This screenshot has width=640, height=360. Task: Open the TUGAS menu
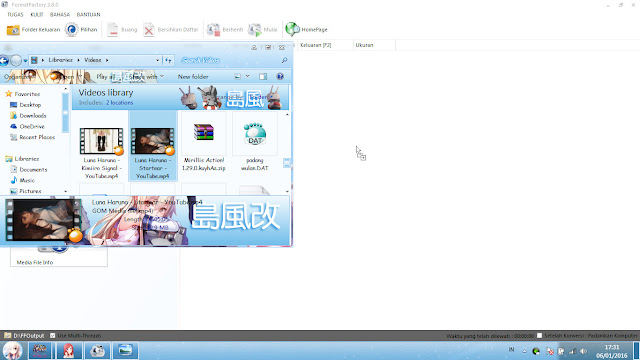click(15, 14)
